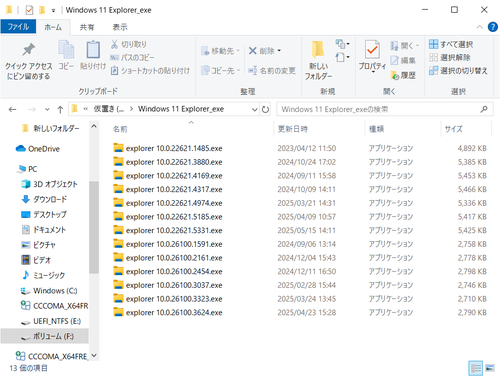This screenshot has height=376, width=500.
Task: Toggle selection with 選択の切り替え
Action: click(458, 71)
